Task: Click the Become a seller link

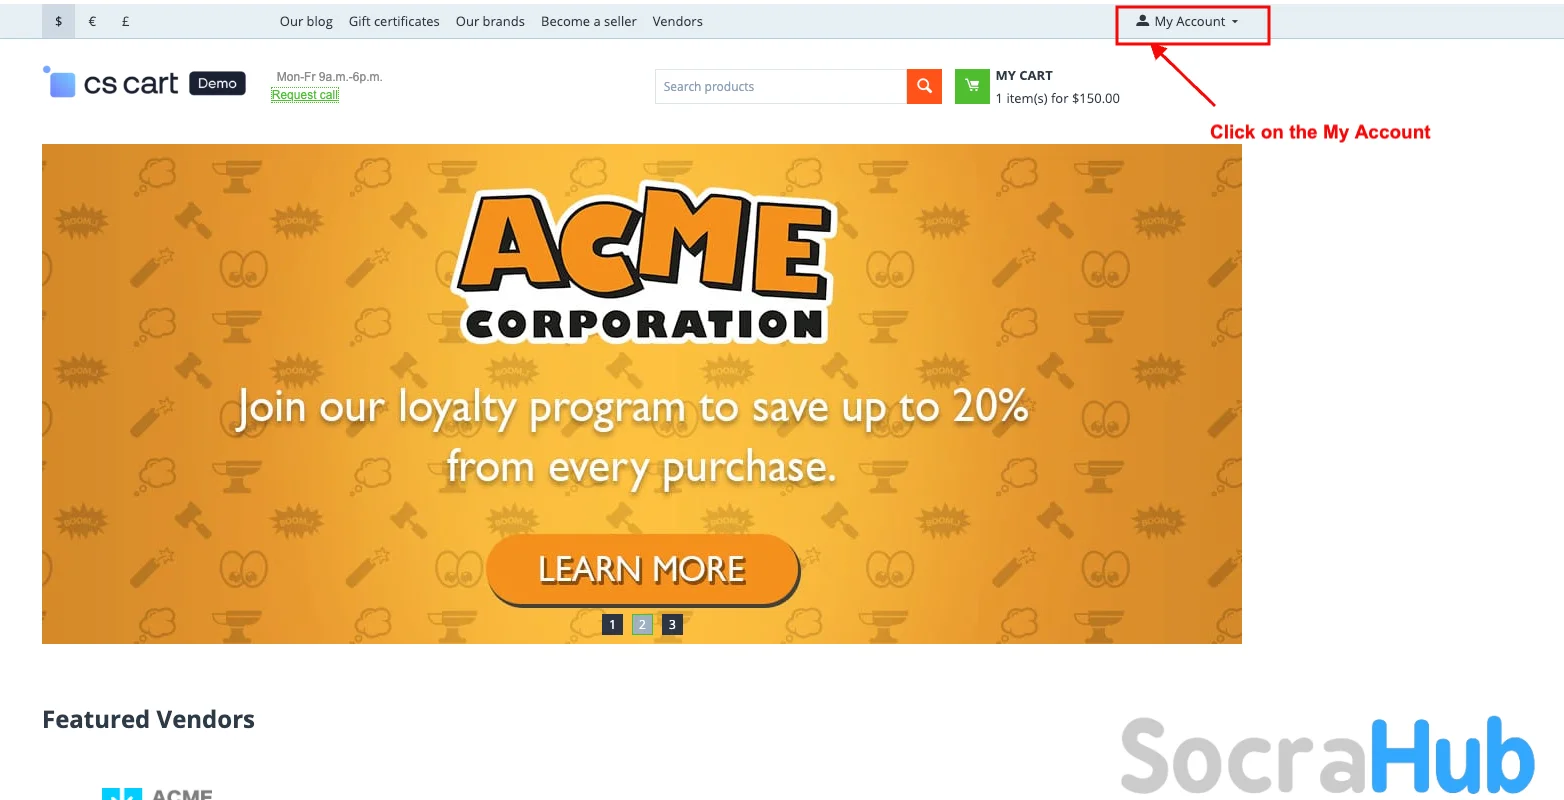Action: [x=589, y=21]
